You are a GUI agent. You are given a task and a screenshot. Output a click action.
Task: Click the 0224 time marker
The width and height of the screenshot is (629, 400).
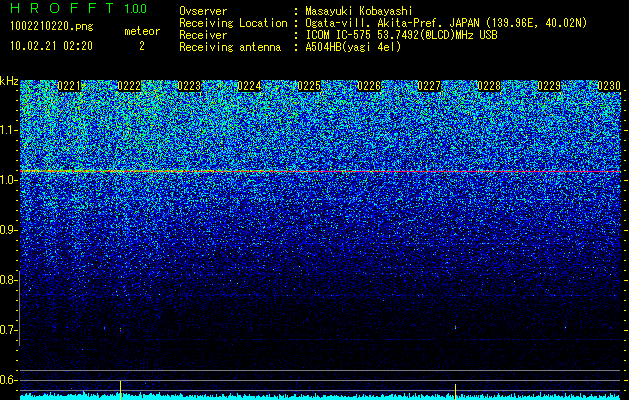pyautogui.click(x=249, y=86)
